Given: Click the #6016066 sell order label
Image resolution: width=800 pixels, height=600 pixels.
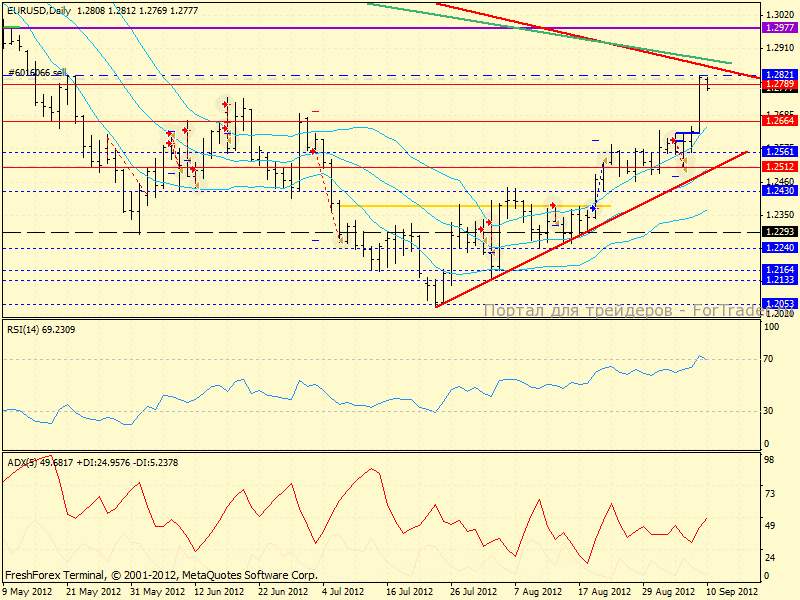Looking at the screenshot, I should [x=35, y=73].
